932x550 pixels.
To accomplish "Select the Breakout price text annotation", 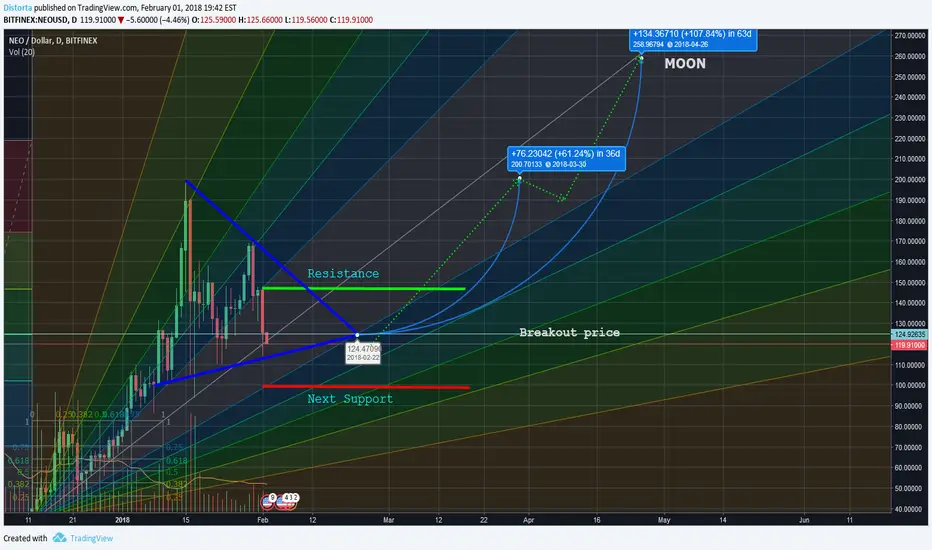I will pos(569,332).
